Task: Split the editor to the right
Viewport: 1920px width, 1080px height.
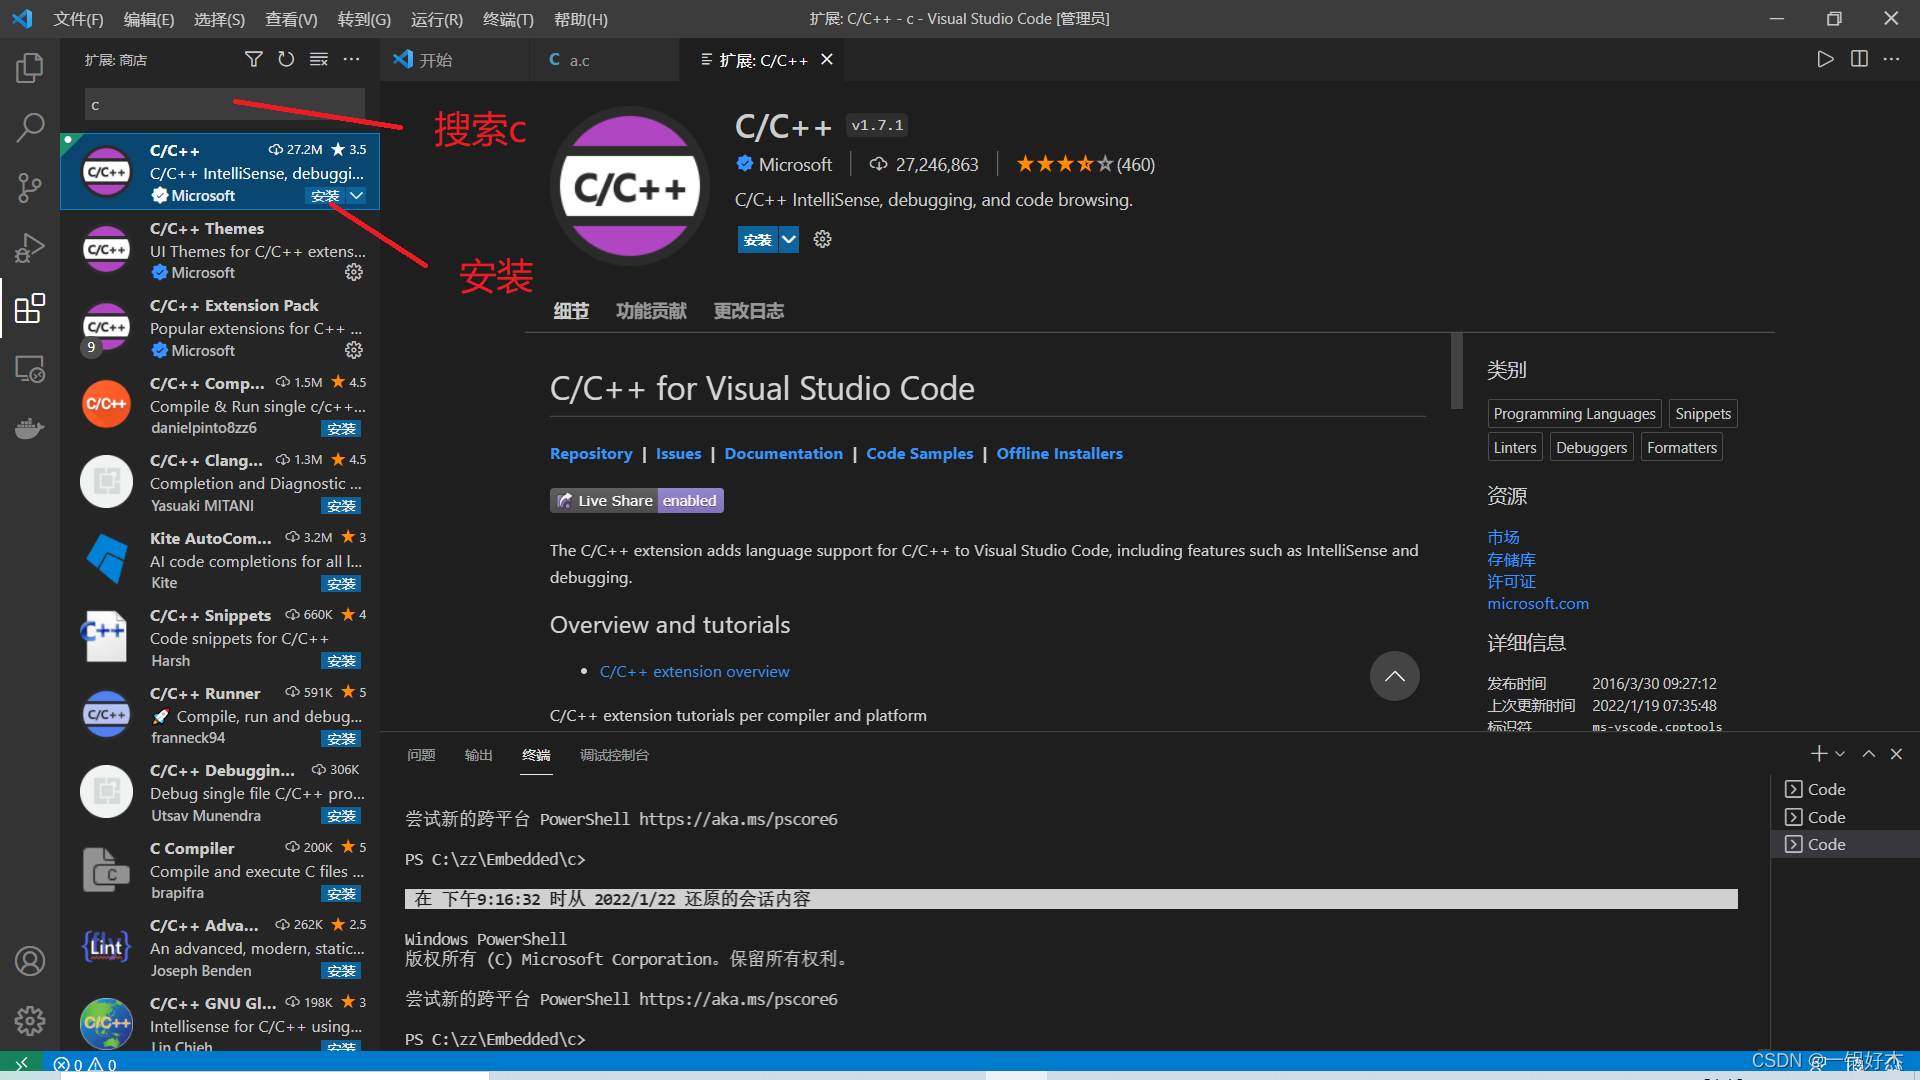Action: (x=1859, y=59)
